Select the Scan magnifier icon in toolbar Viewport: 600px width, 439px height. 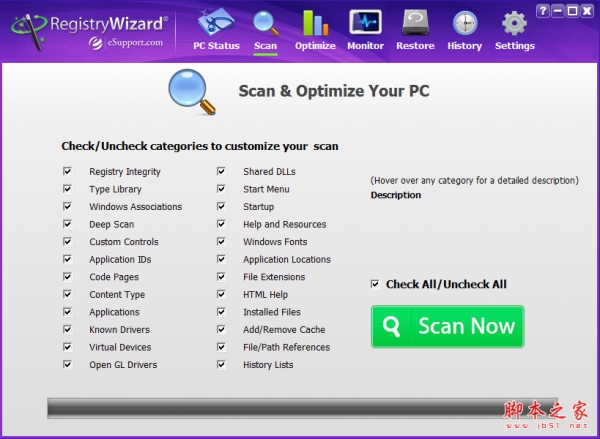coord(265,23)
